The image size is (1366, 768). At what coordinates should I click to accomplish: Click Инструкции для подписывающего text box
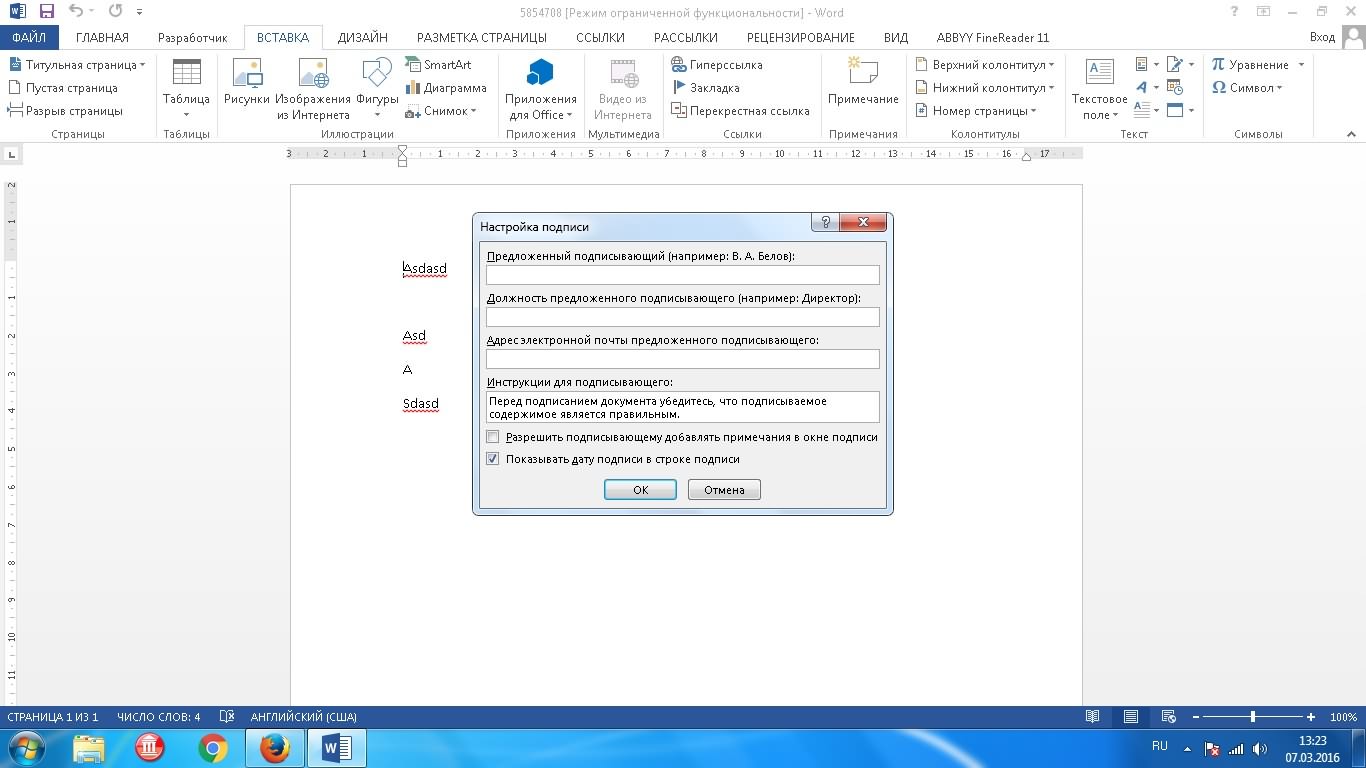683,407
